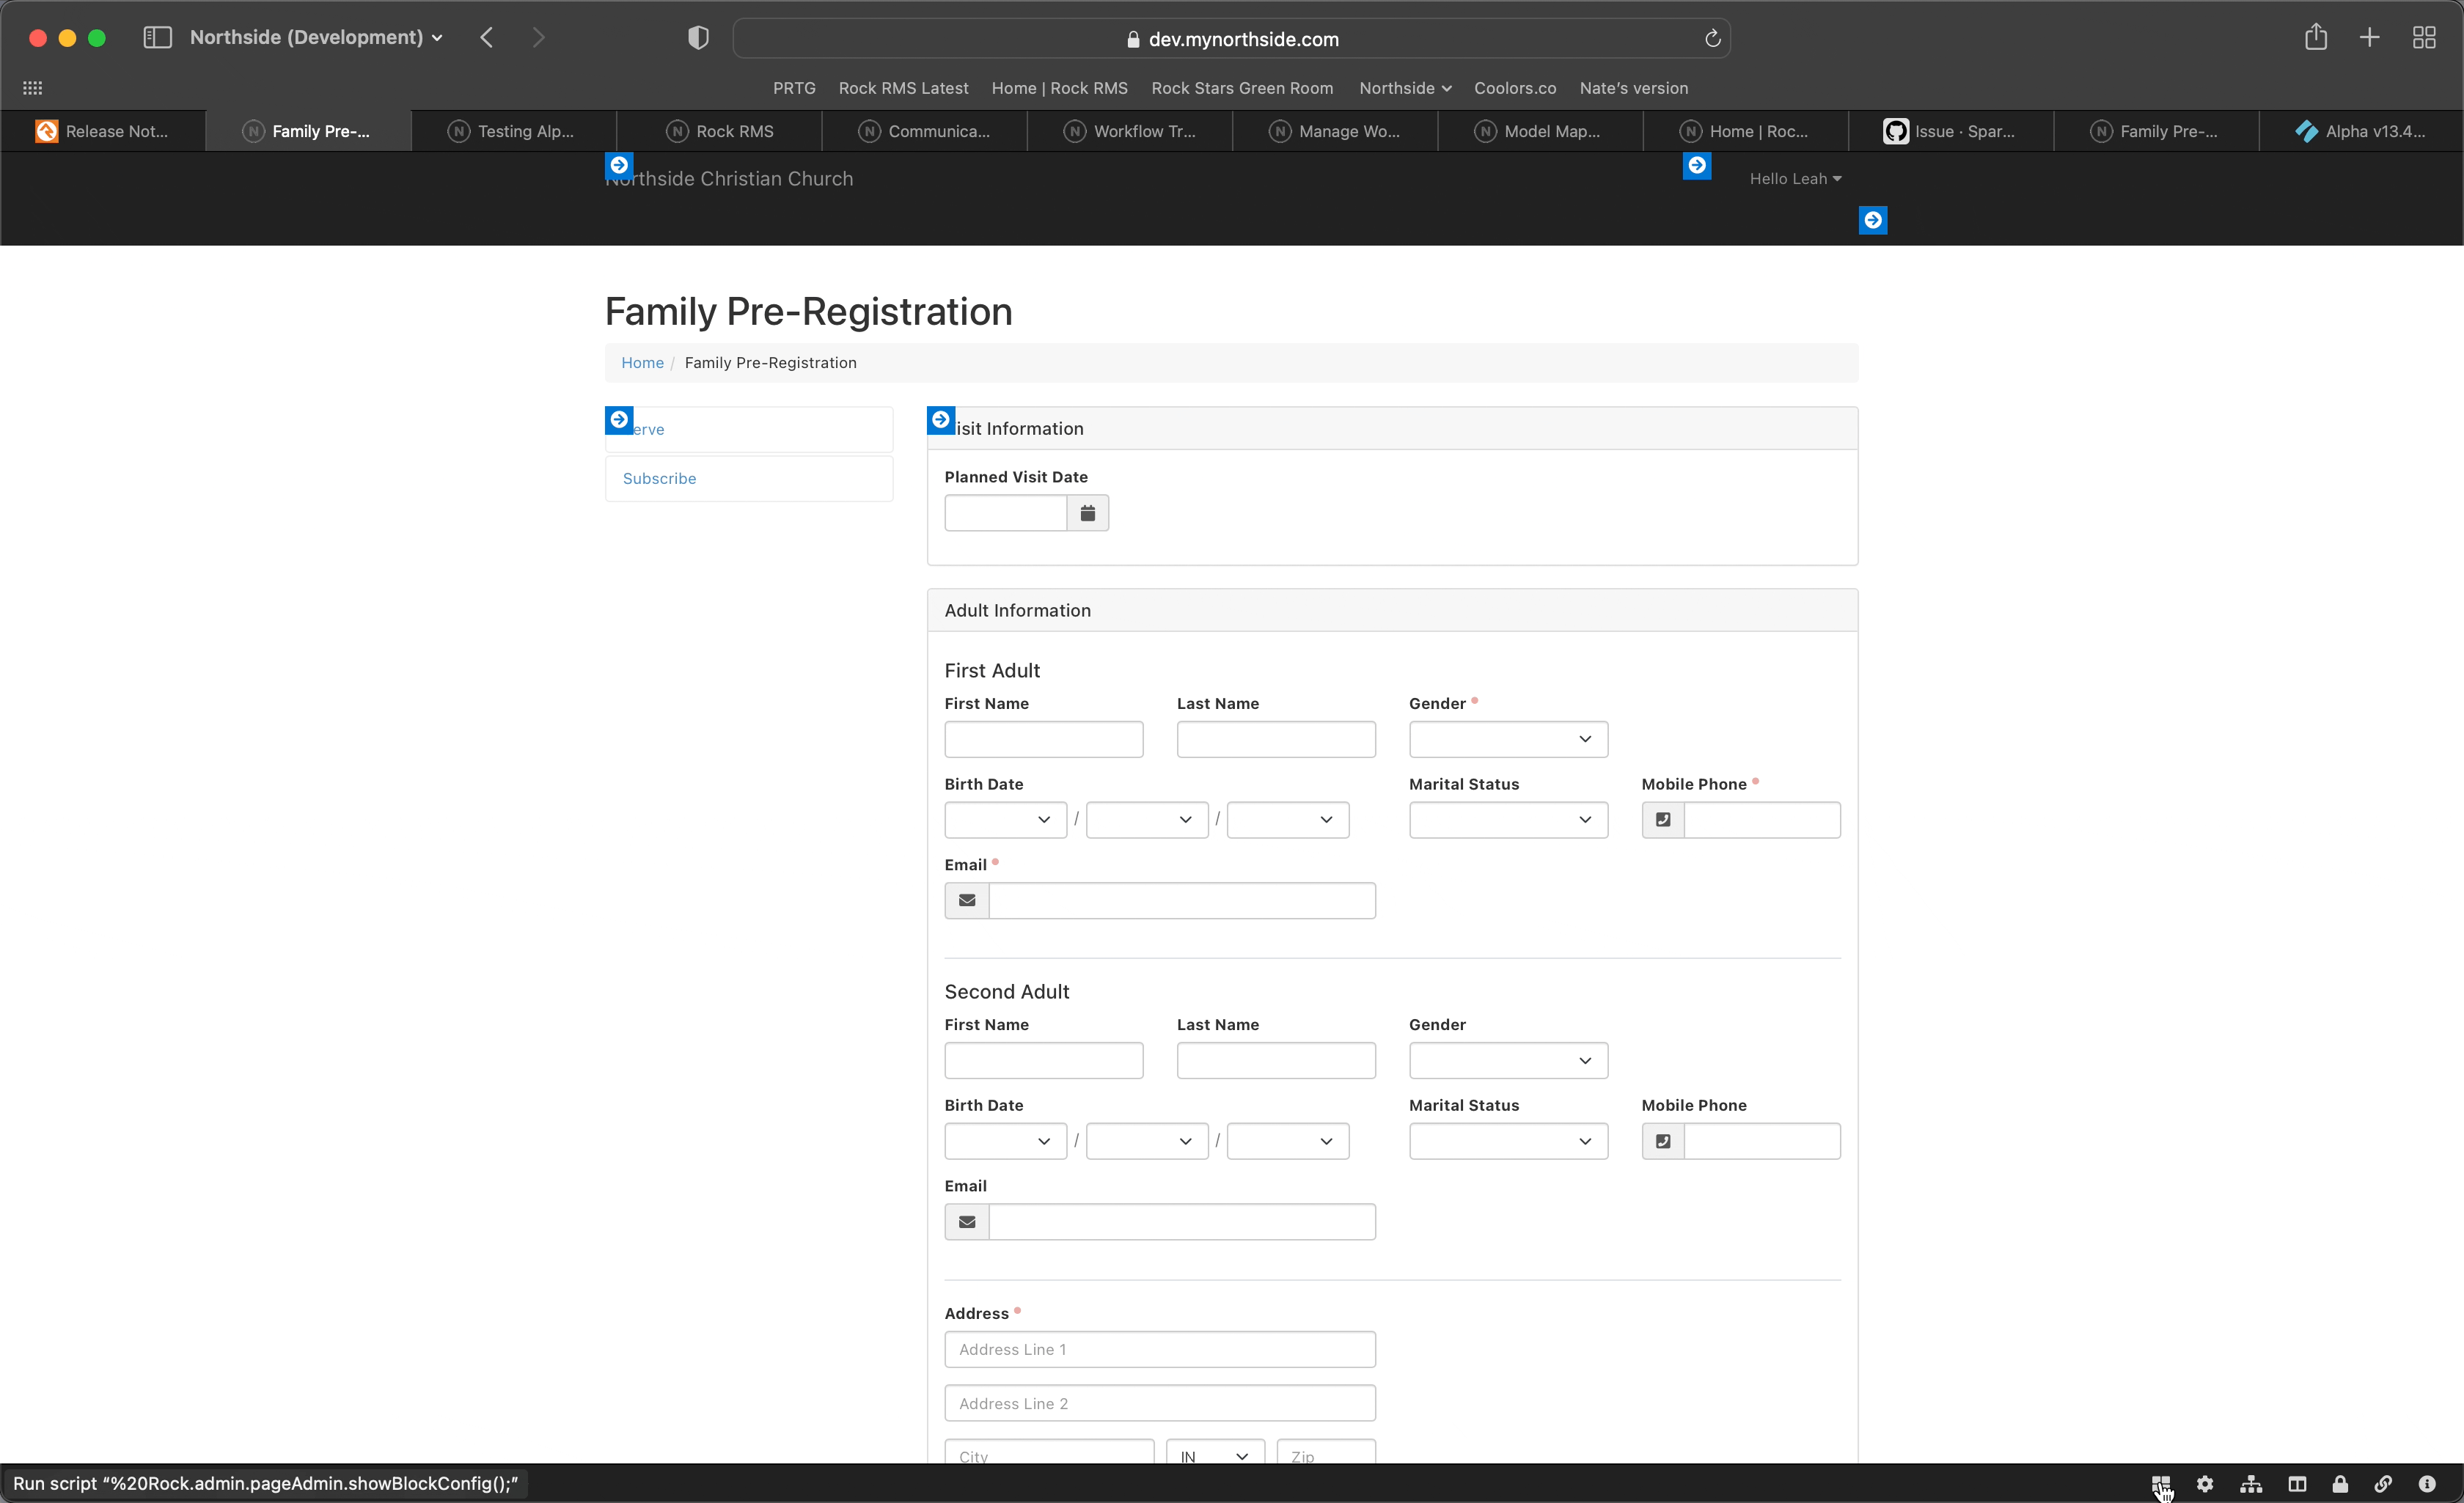Toggle Safari sidebar button
Image resolution: width=2464 pixels, height=1503 pixels.
(158, 38)
